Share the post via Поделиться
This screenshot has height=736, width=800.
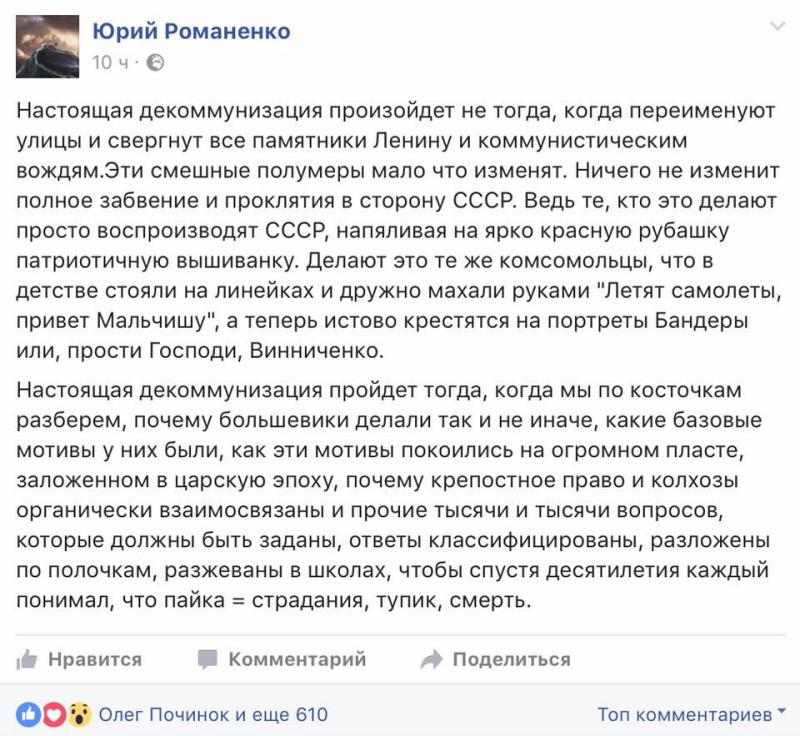coord(495,659)
